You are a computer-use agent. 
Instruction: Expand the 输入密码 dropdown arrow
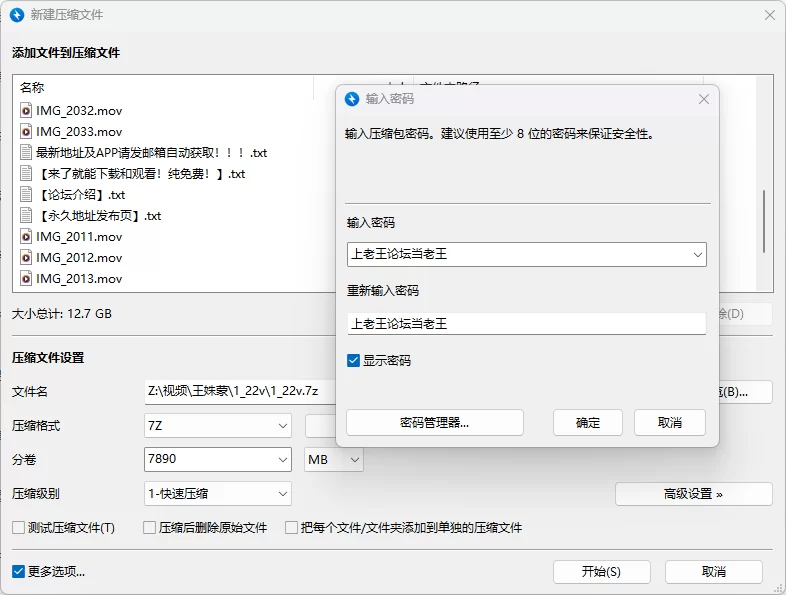(x=697, y=255)
